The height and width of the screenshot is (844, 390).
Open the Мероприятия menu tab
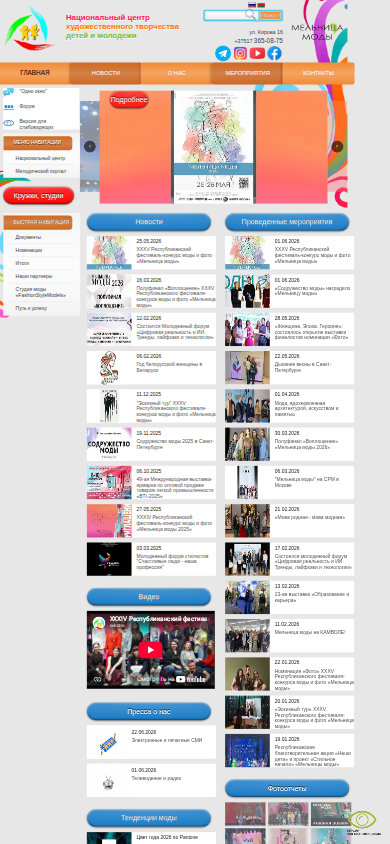(x=247, y=73)
